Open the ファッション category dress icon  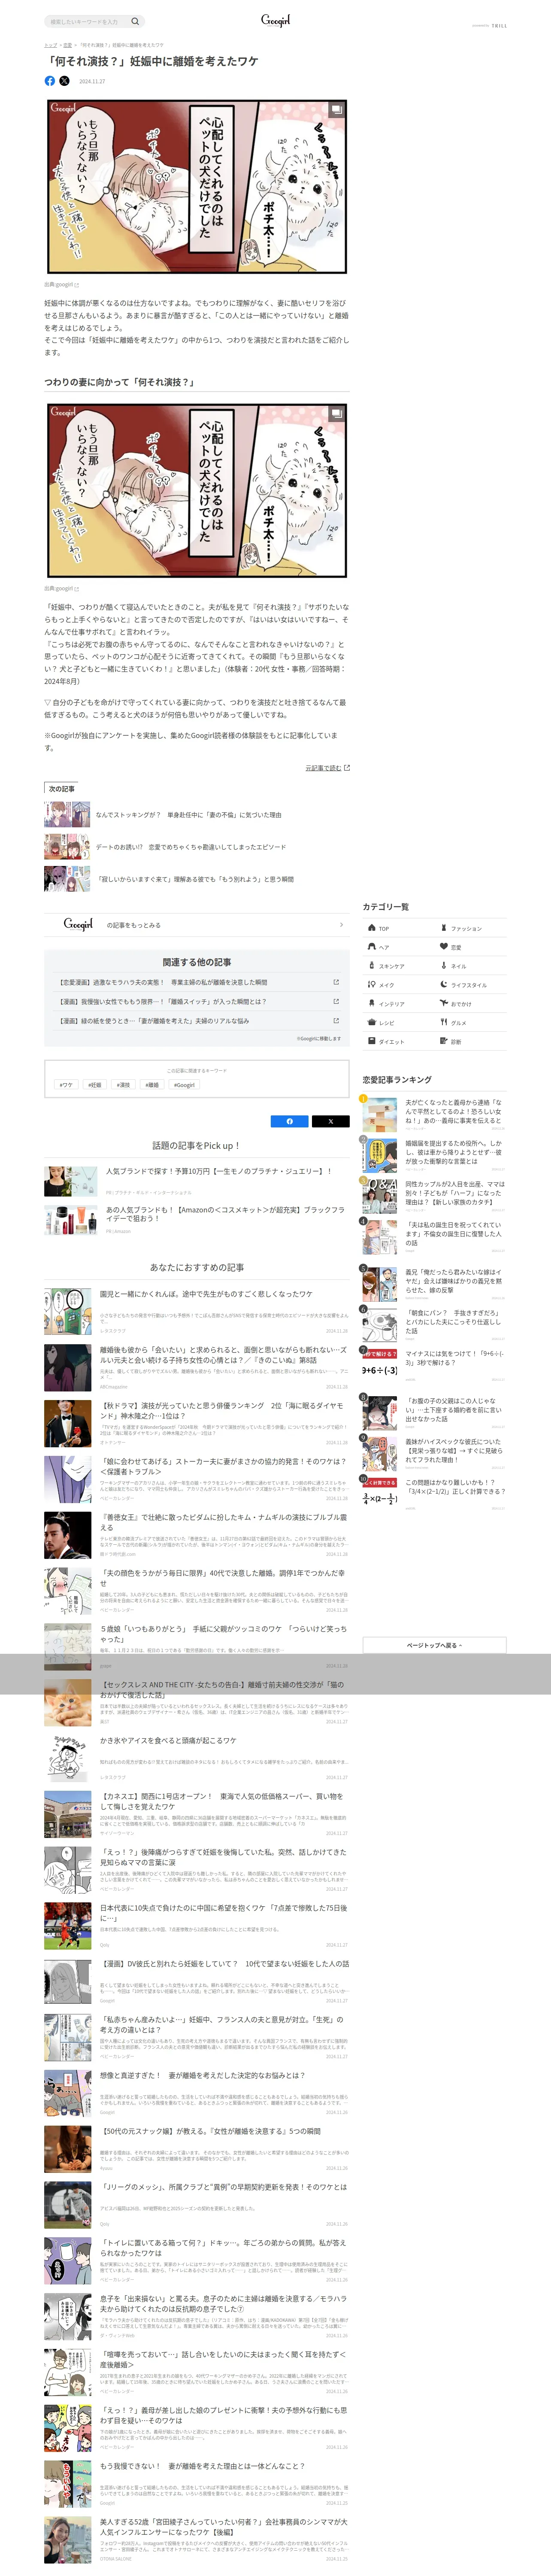coord(444,928)
